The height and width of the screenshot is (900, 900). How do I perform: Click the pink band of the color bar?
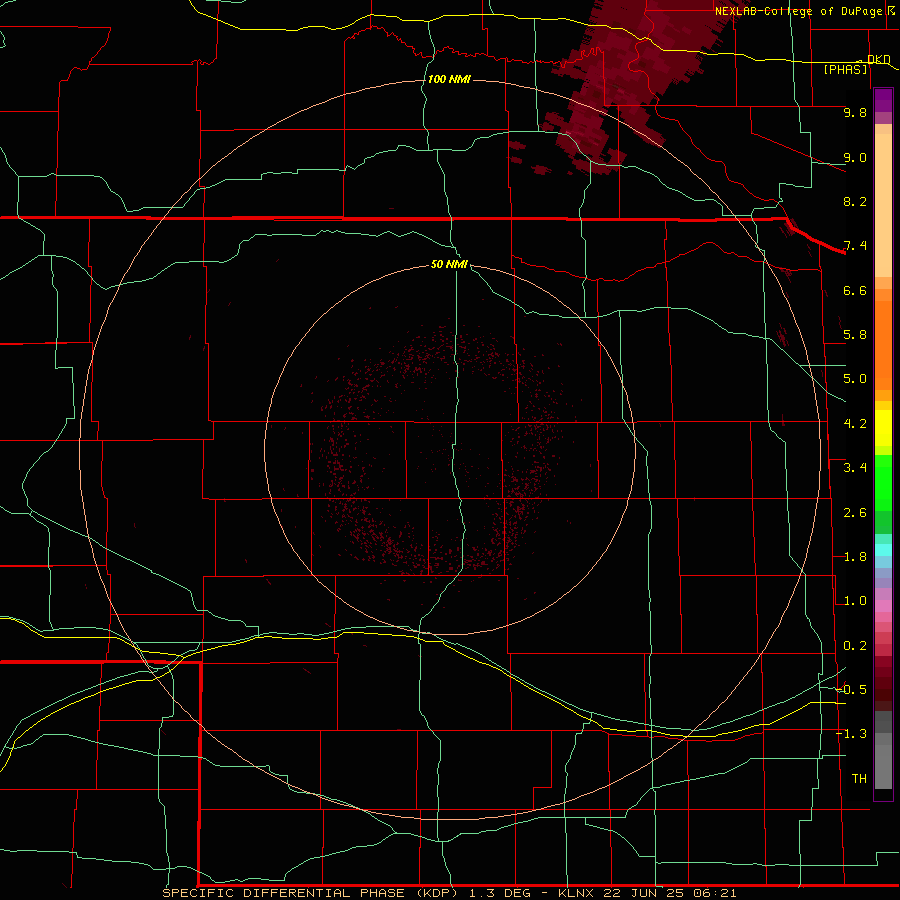click(x=883, y=606)
